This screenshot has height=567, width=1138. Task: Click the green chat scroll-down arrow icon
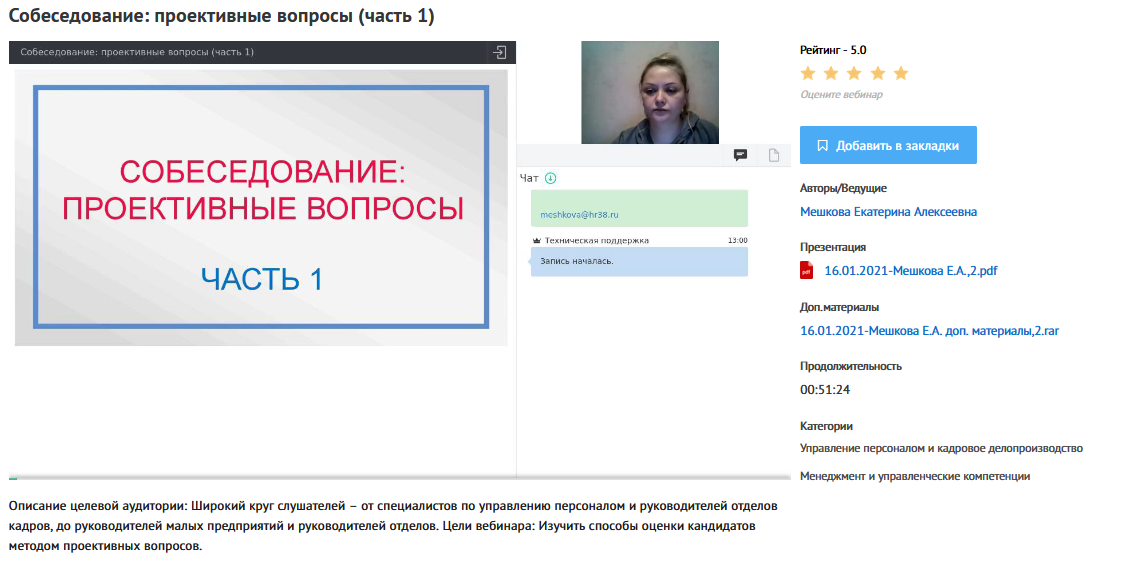pos(550,178)
